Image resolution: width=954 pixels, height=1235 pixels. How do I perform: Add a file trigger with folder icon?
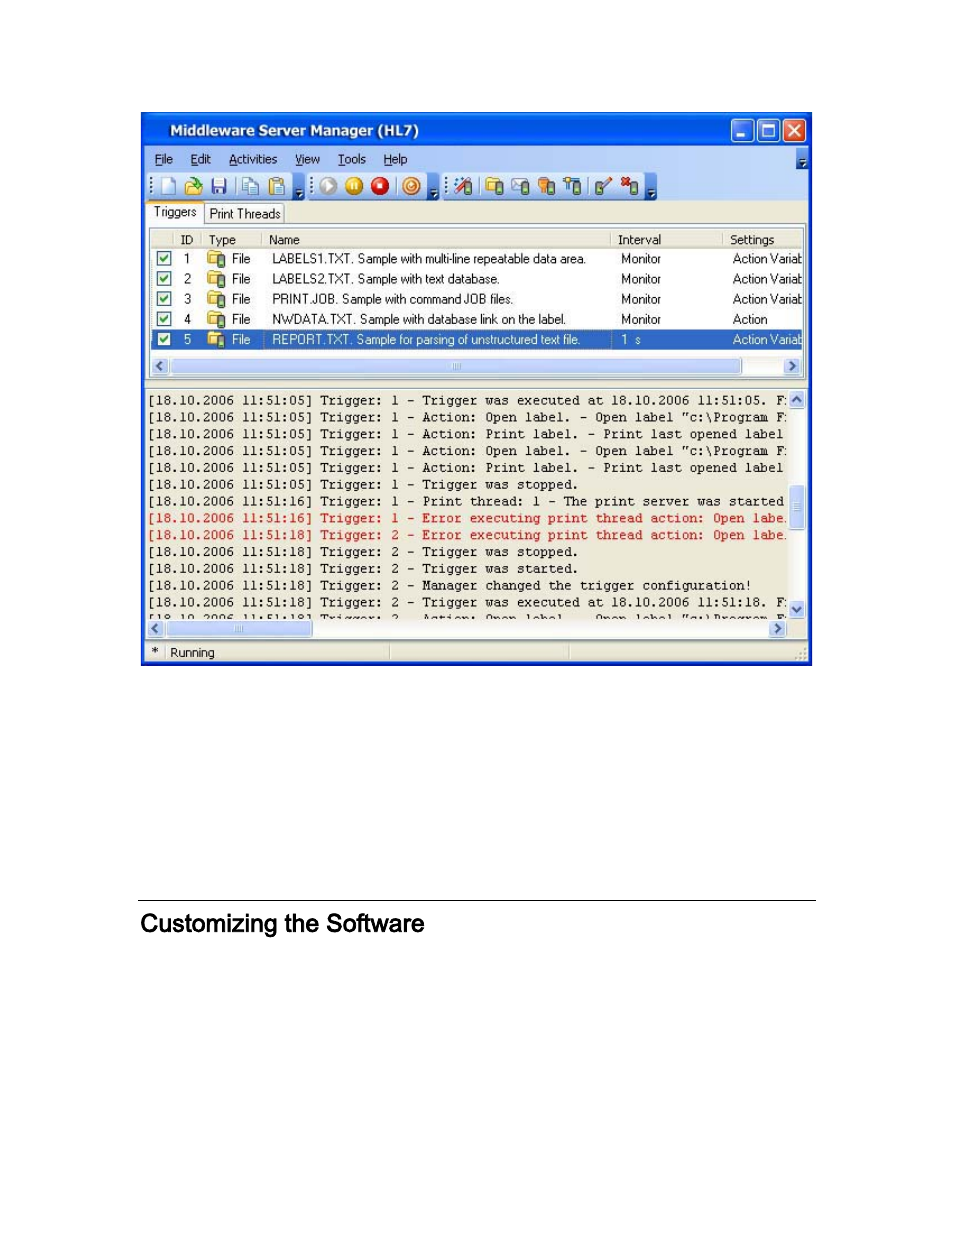tap(494, 186)
